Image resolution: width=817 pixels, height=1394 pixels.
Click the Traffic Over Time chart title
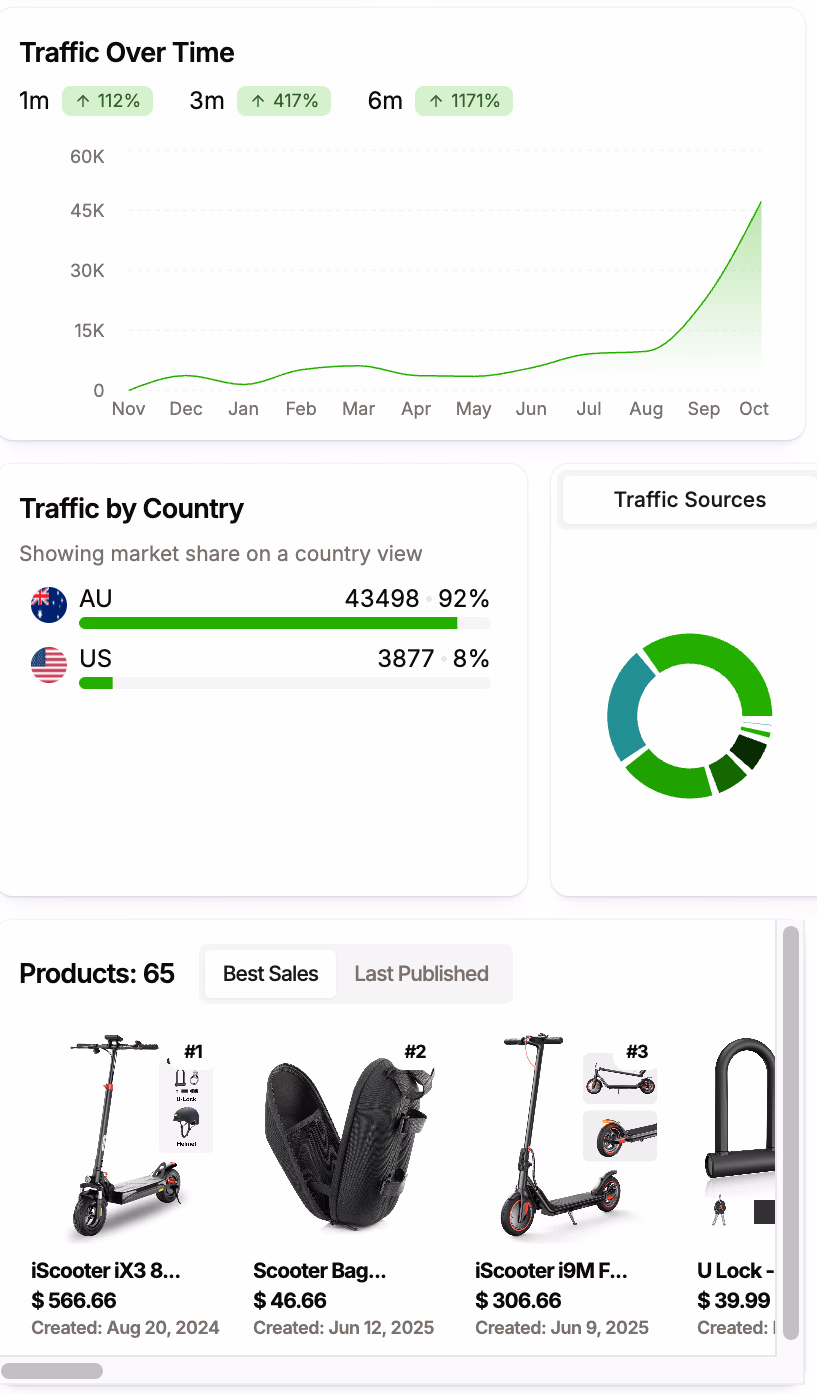pyautogui.click(x=127, y=52)
